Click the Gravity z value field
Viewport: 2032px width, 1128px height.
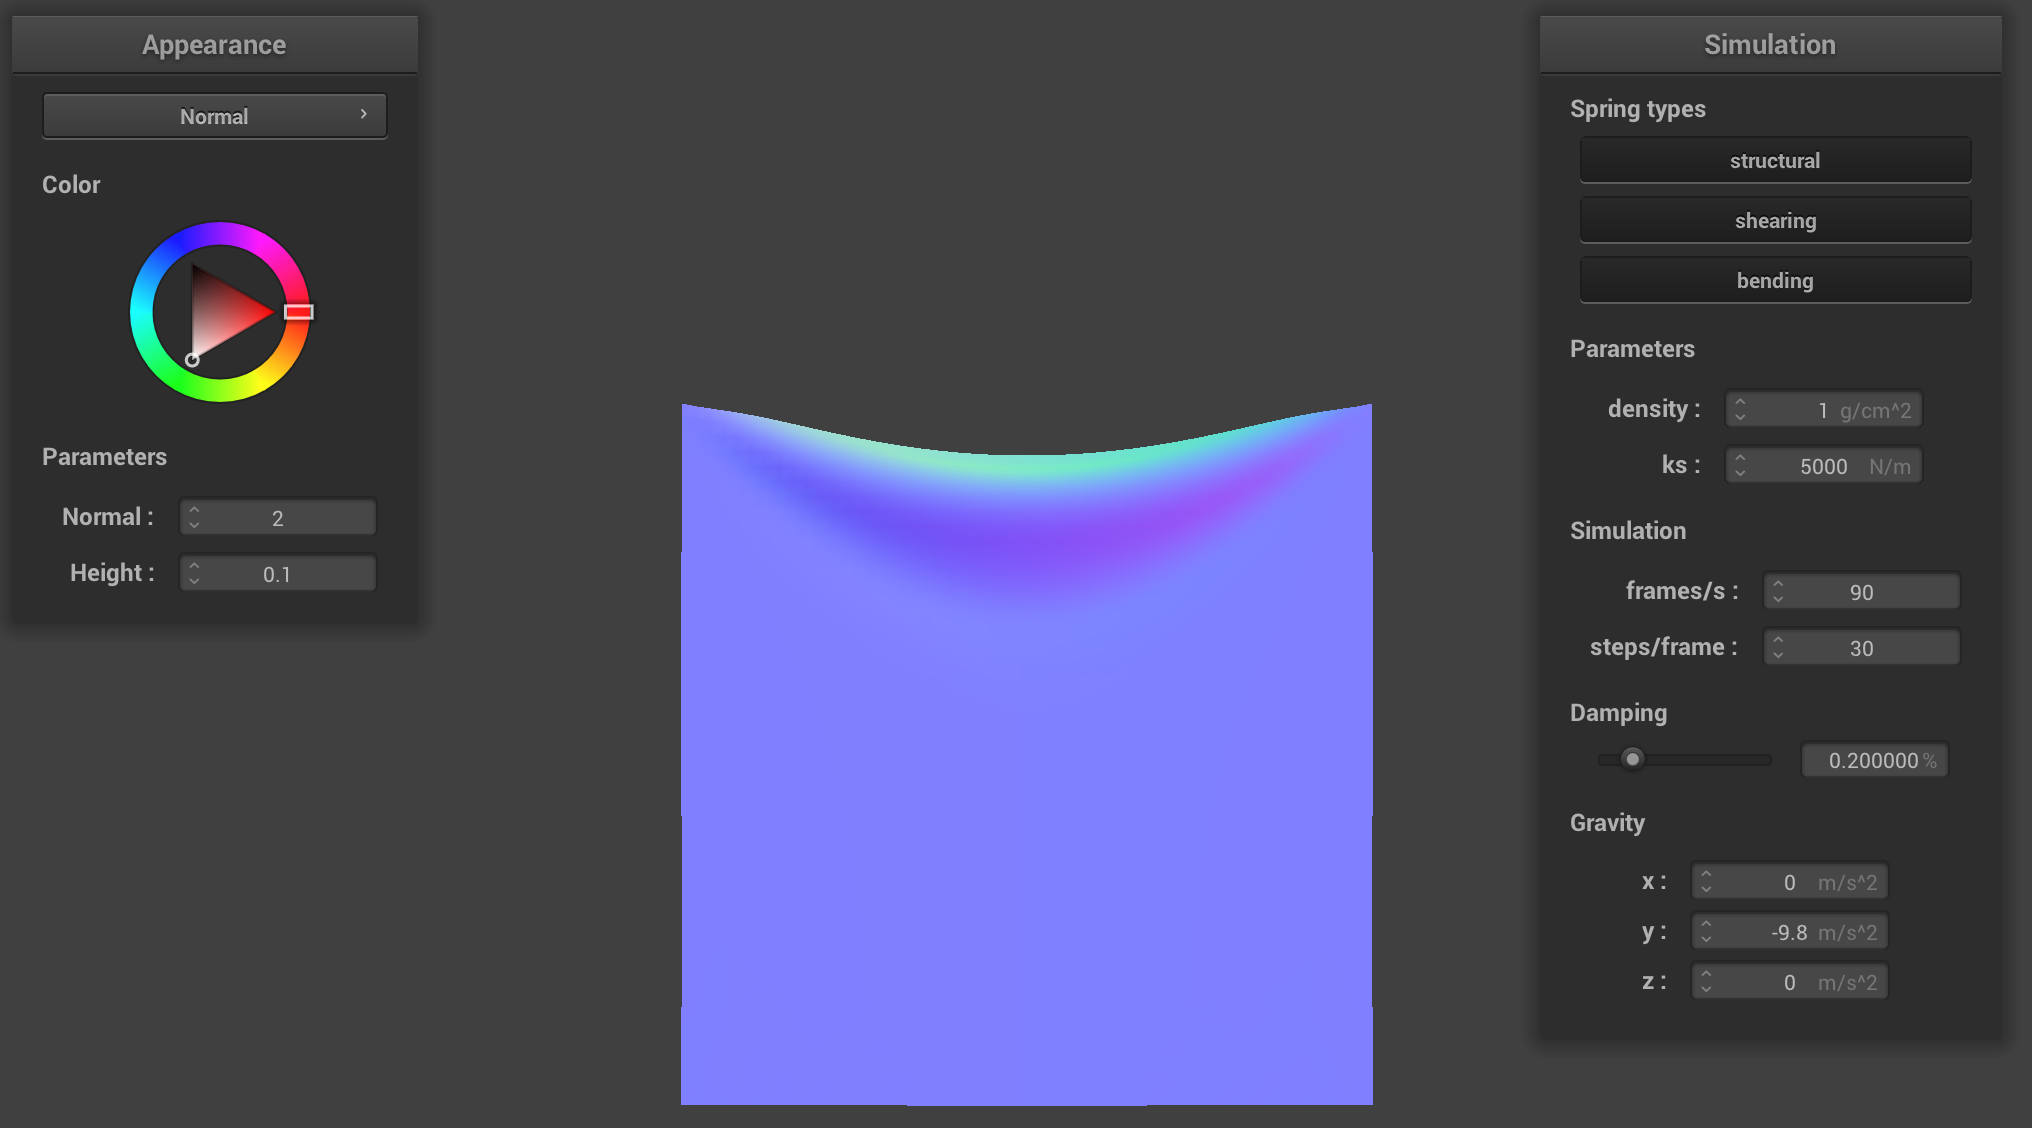coord(1790,982)
